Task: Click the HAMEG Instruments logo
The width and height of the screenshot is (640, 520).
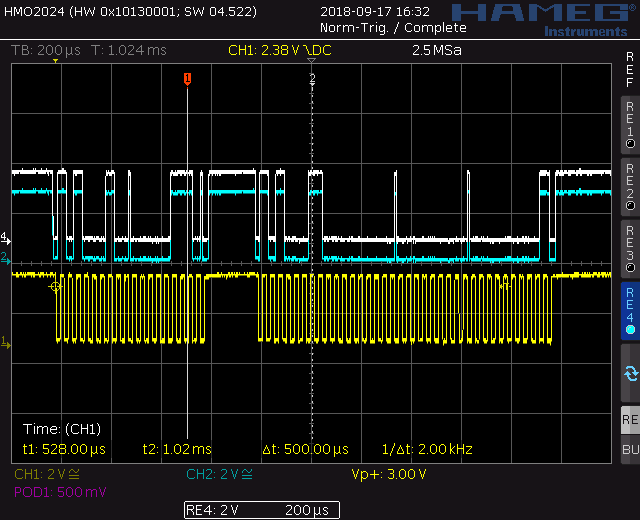Action: point(544,20)
